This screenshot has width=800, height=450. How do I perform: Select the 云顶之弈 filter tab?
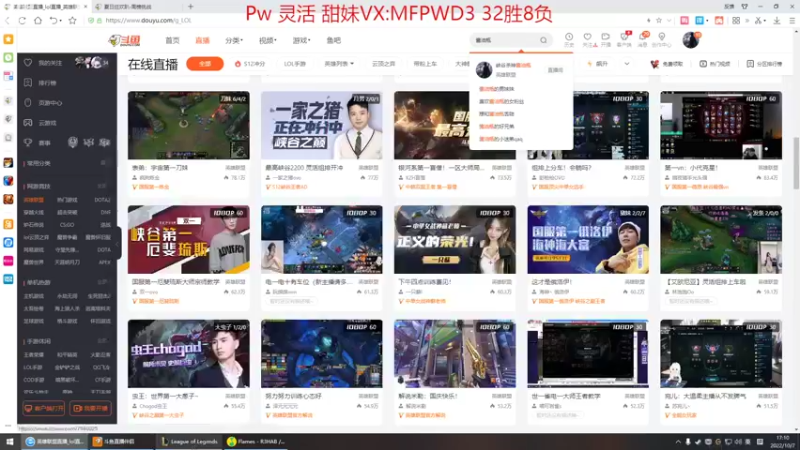pos(383,64)
